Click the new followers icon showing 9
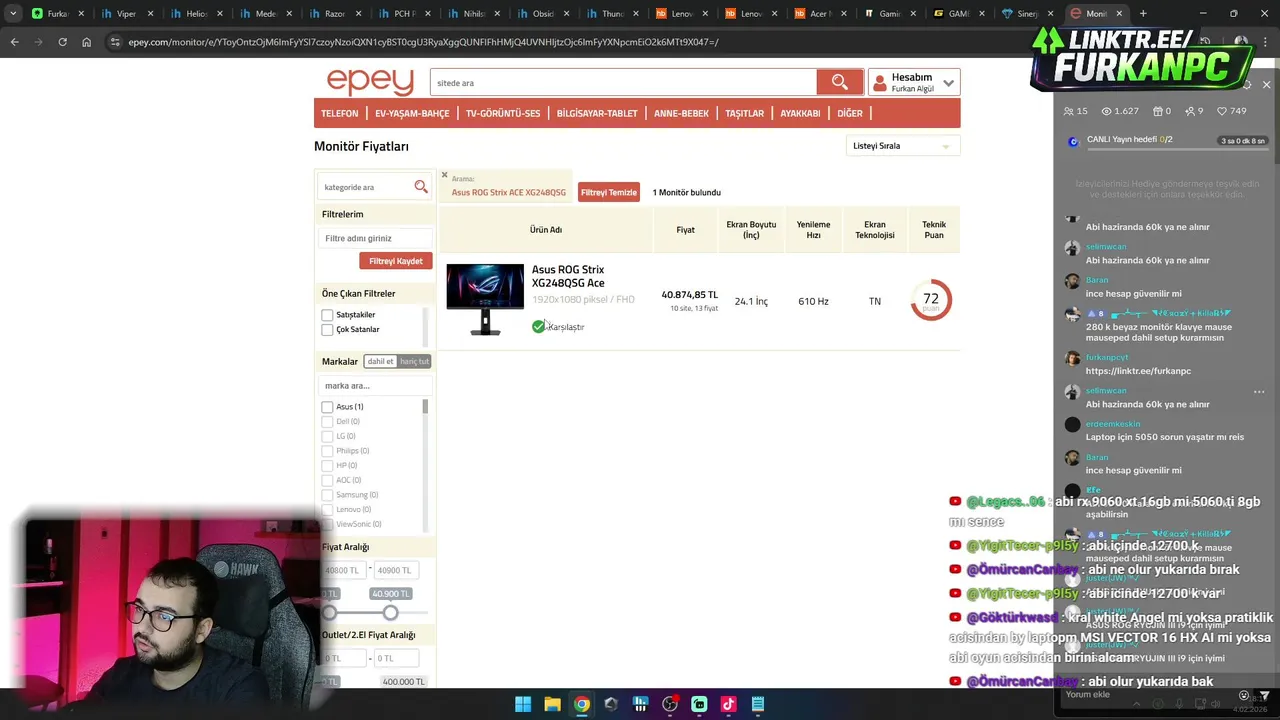Screen dimensions: 1280x720 1189,111
